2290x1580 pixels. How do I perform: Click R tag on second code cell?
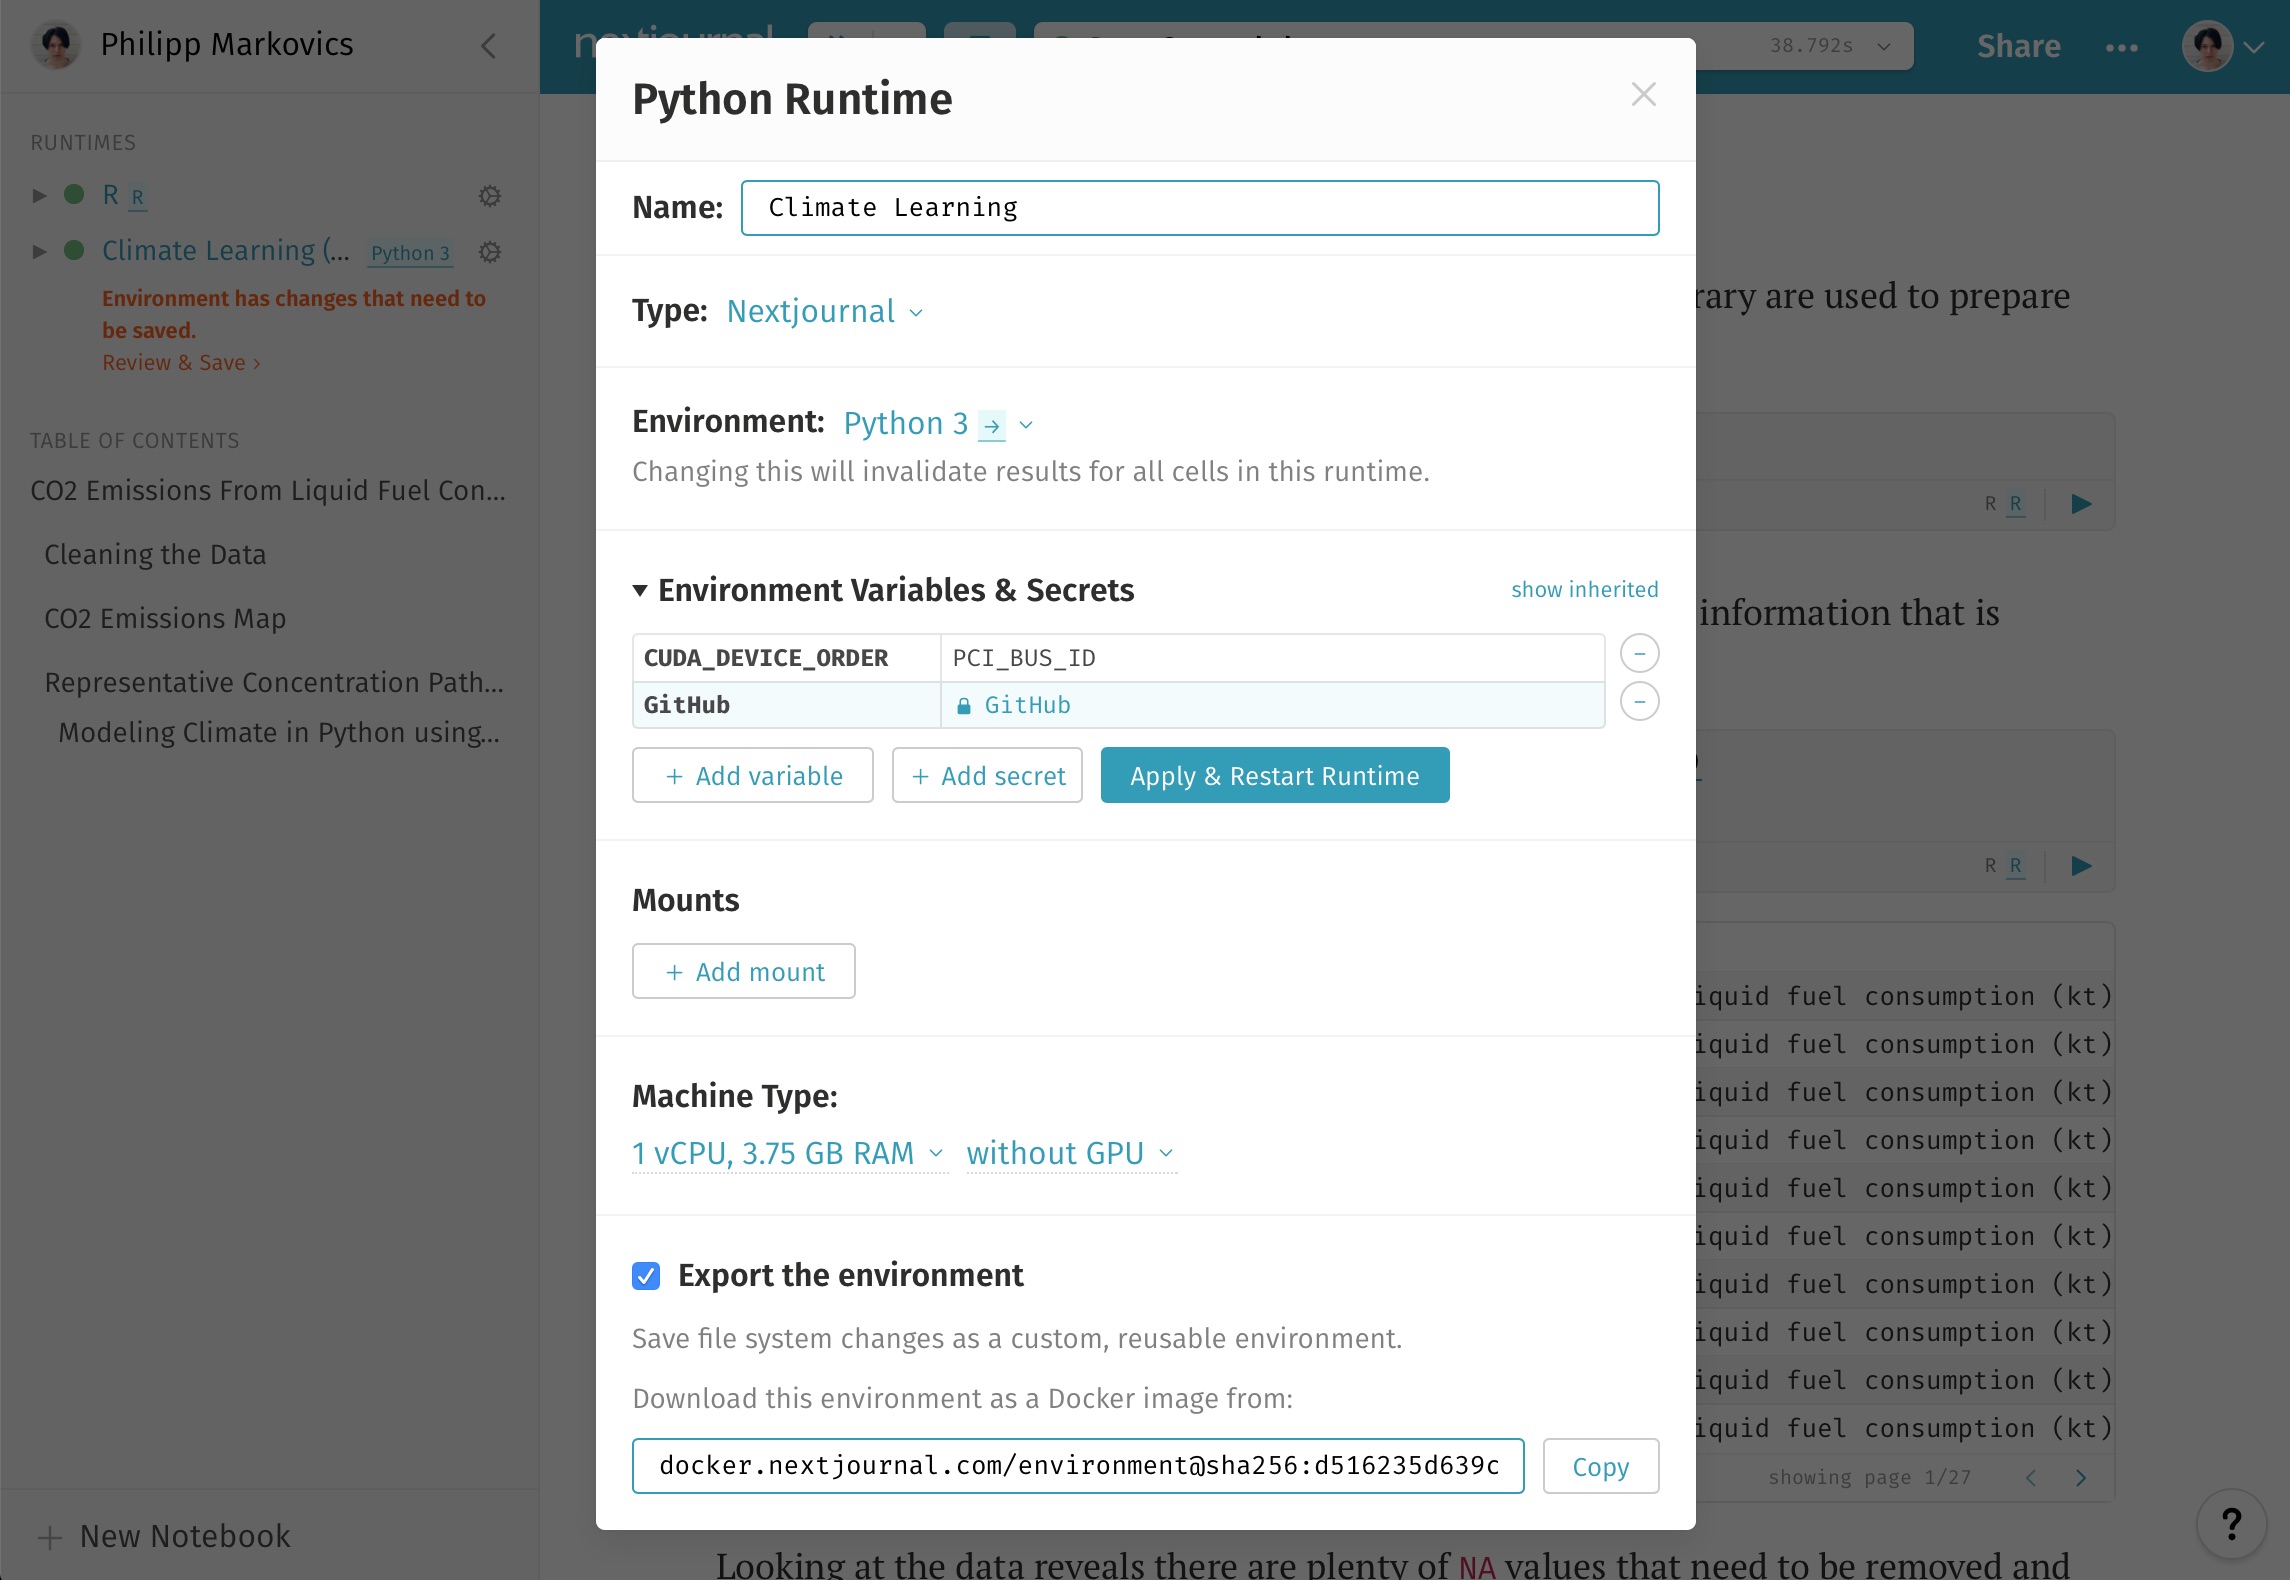pos(2016,866)
